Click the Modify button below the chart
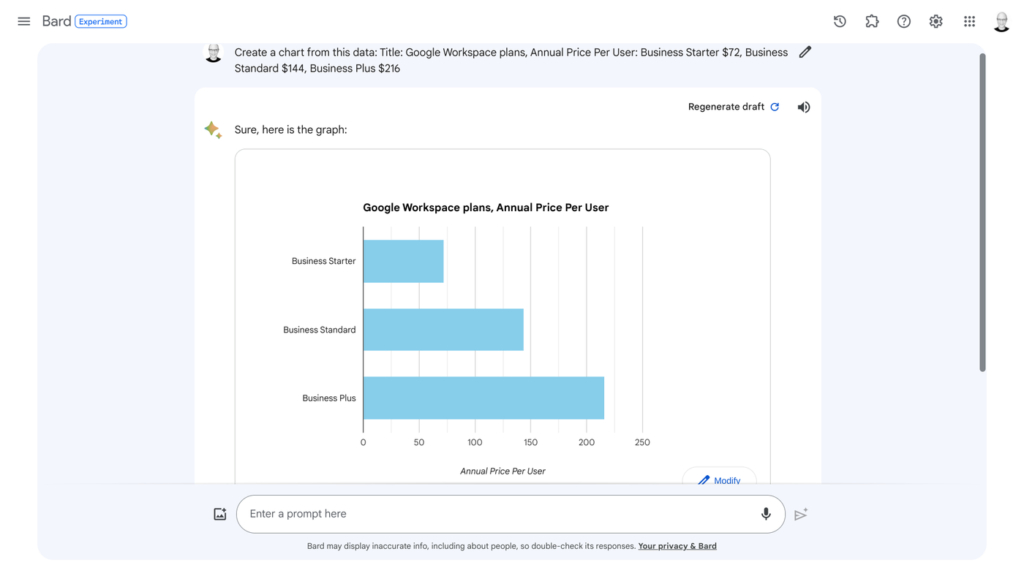 [x=719, y=480]
